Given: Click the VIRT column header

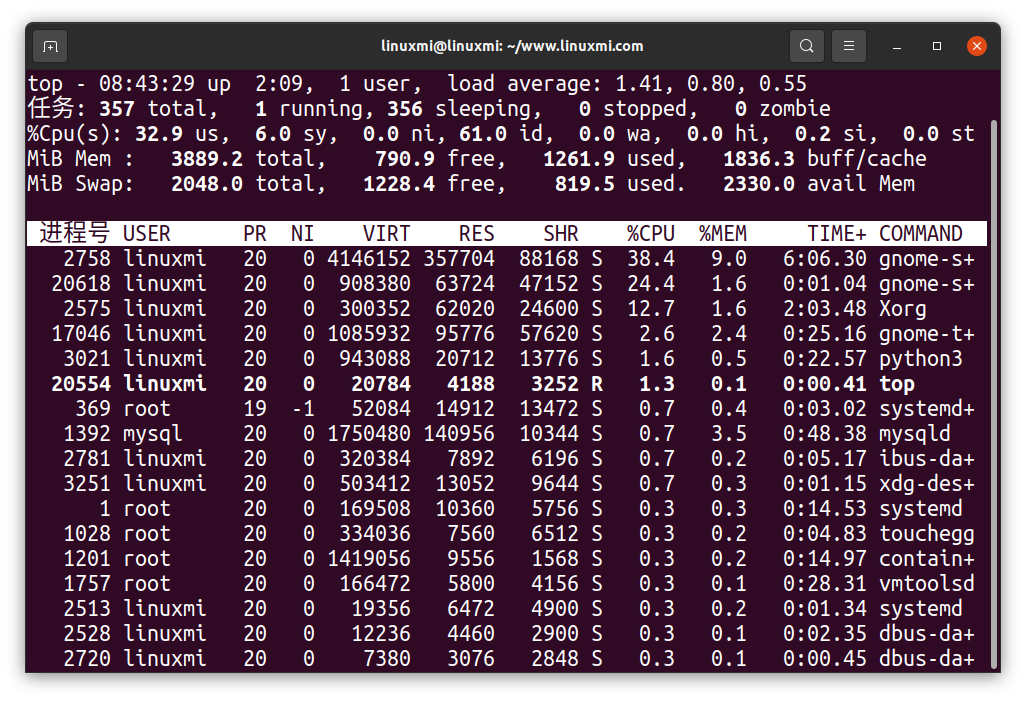Looking at the screenshot, I should 387,234.
